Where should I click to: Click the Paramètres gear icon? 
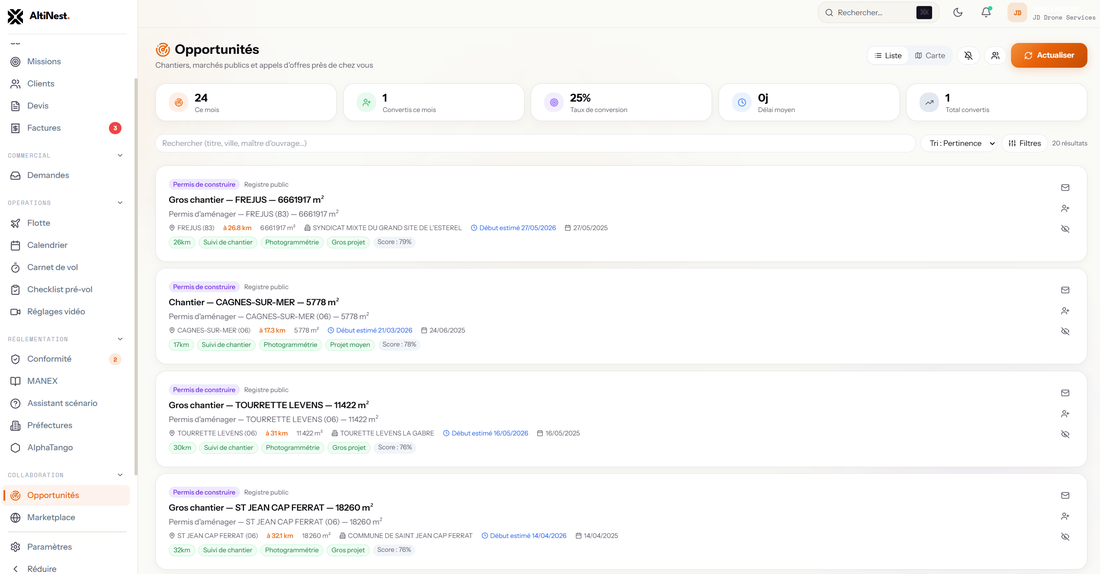(15, 547)
